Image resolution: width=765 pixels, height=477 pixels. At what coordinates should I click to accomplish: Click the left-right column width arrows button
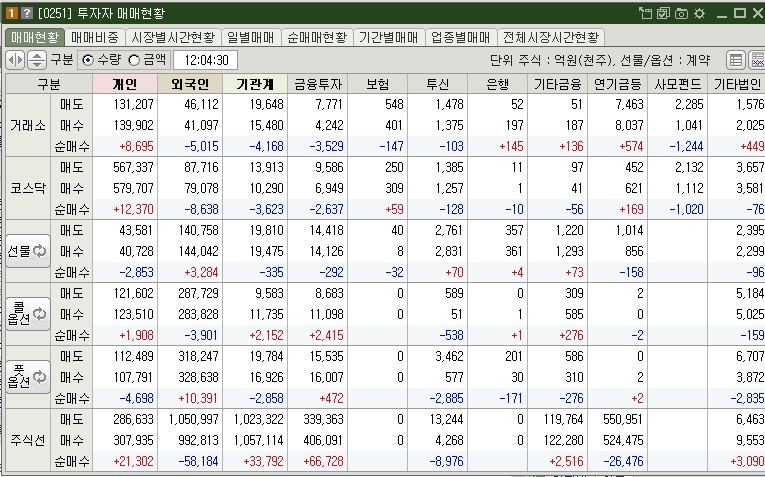point(15,60)
